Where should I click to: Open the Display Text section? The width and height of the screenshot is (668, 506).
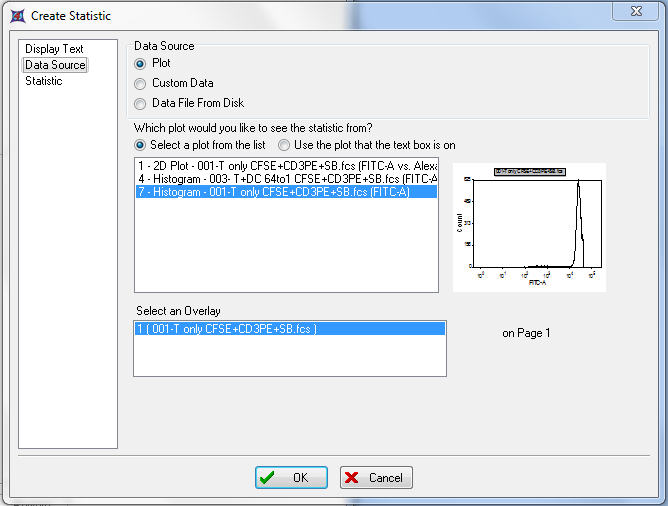point(54,49)
